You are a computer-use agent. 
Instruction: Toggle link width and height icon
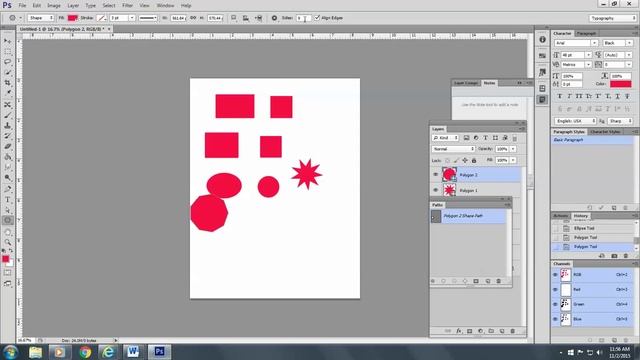point(193,18)
